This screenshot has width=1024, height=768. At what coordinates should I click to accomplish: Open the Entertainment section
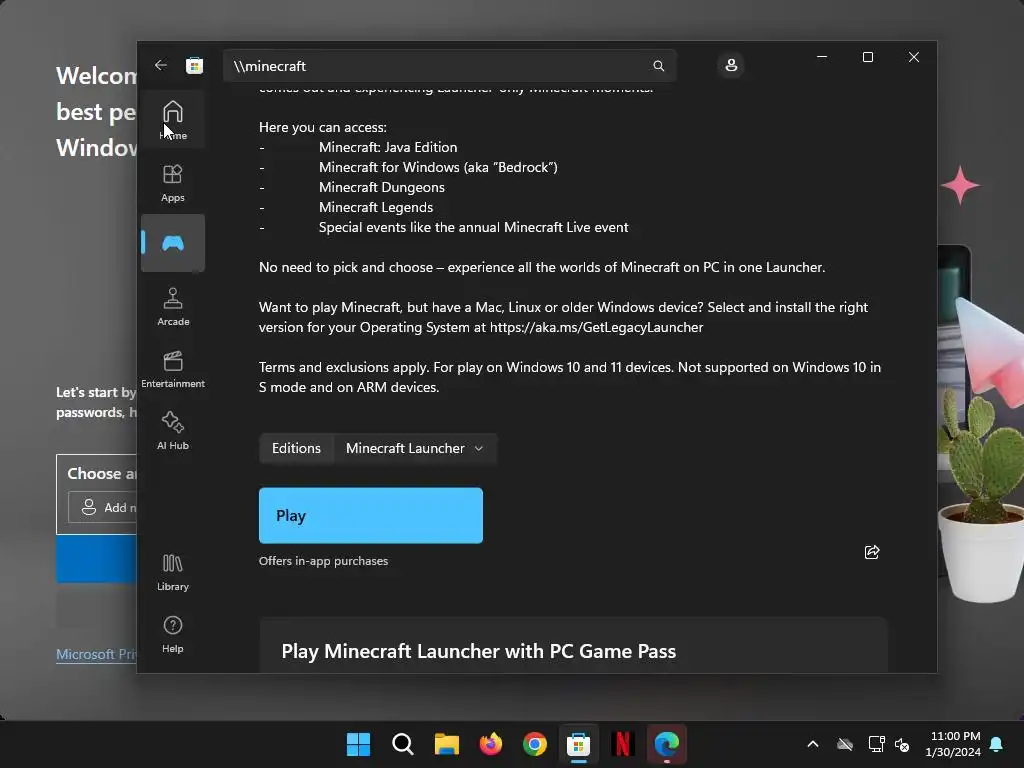[173, 369]
